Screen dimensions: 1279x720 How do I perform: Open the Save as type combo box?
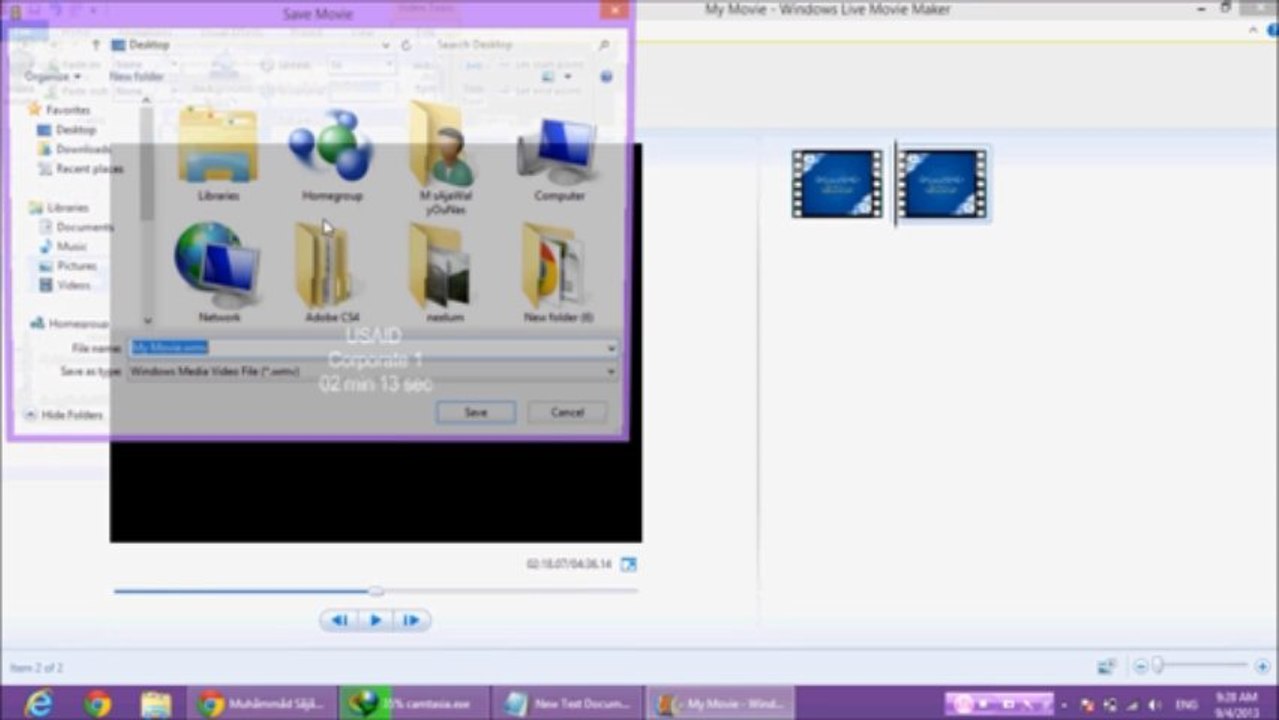374,371
